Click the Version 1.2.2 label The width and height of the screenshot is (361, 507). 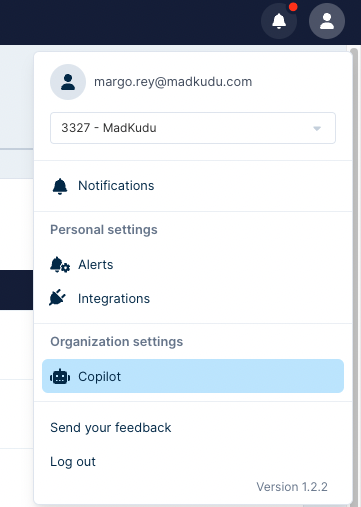click(292, 487)
